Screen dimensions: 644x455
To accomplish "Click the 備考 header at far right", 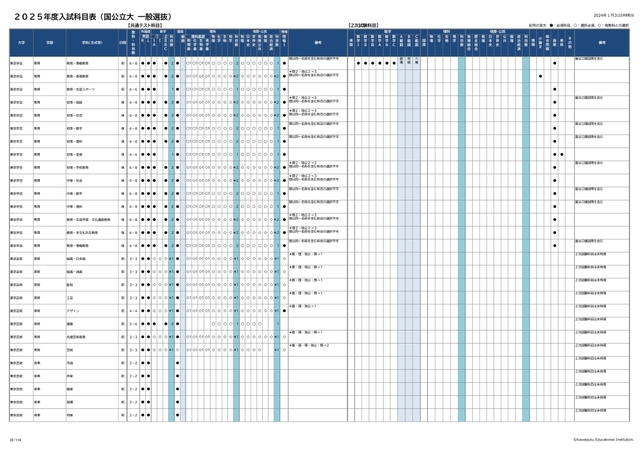I will (x=603, y=42).
